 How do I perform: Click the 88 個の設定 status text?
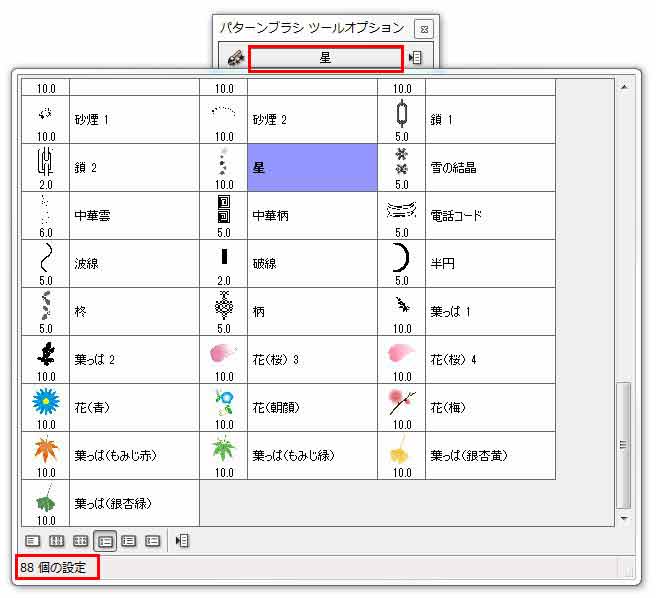click(53, 567)
